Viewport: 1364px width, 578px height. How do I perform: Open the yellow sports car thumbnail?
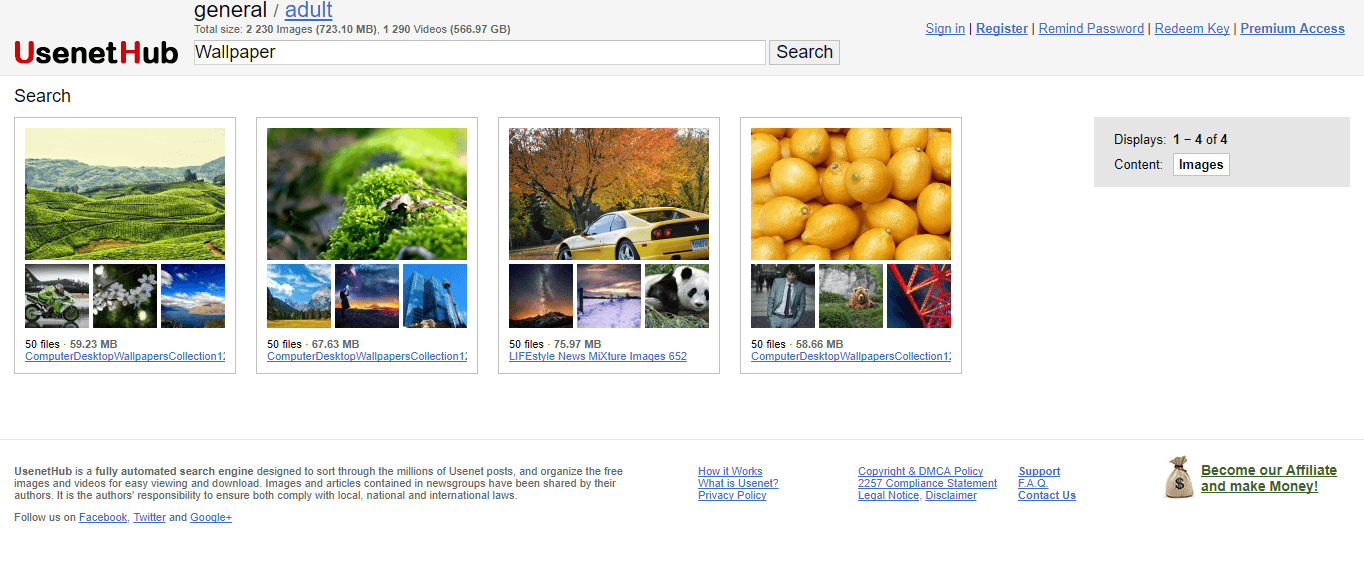coord(609,194)
